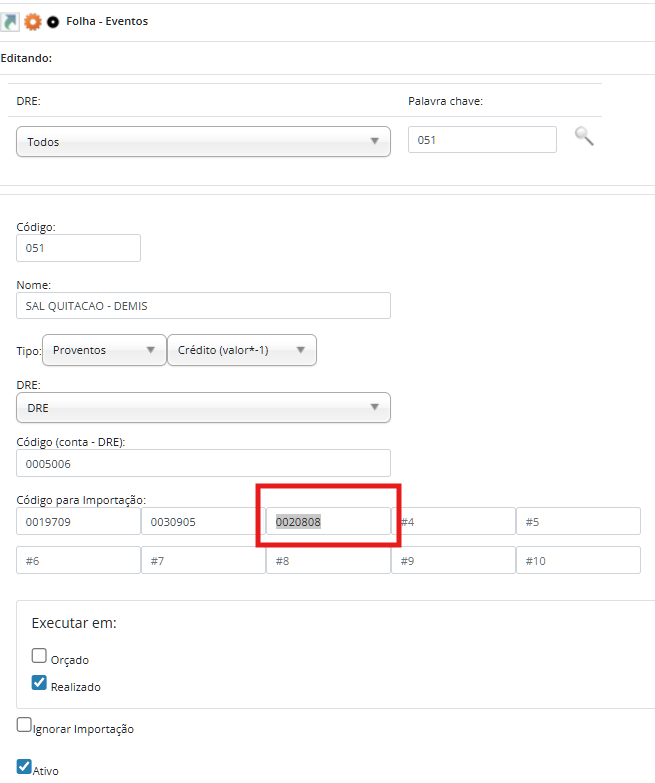Viewport: 655px width, 783px height.
Task: Open the Crédito (valor*-1) dropdown
Action: point(242,350)
